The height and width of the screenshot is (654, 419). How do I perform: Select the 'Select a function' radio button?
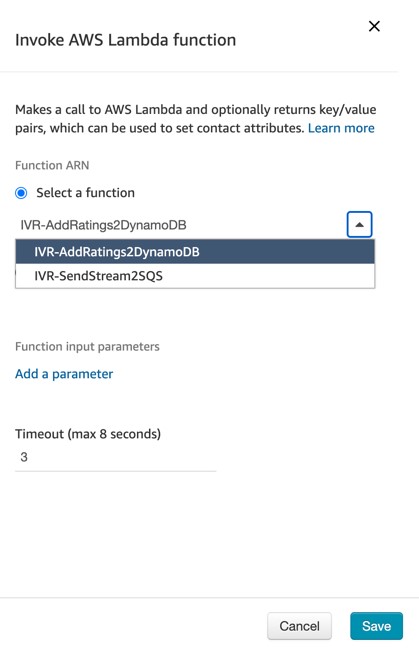point(21,193)
